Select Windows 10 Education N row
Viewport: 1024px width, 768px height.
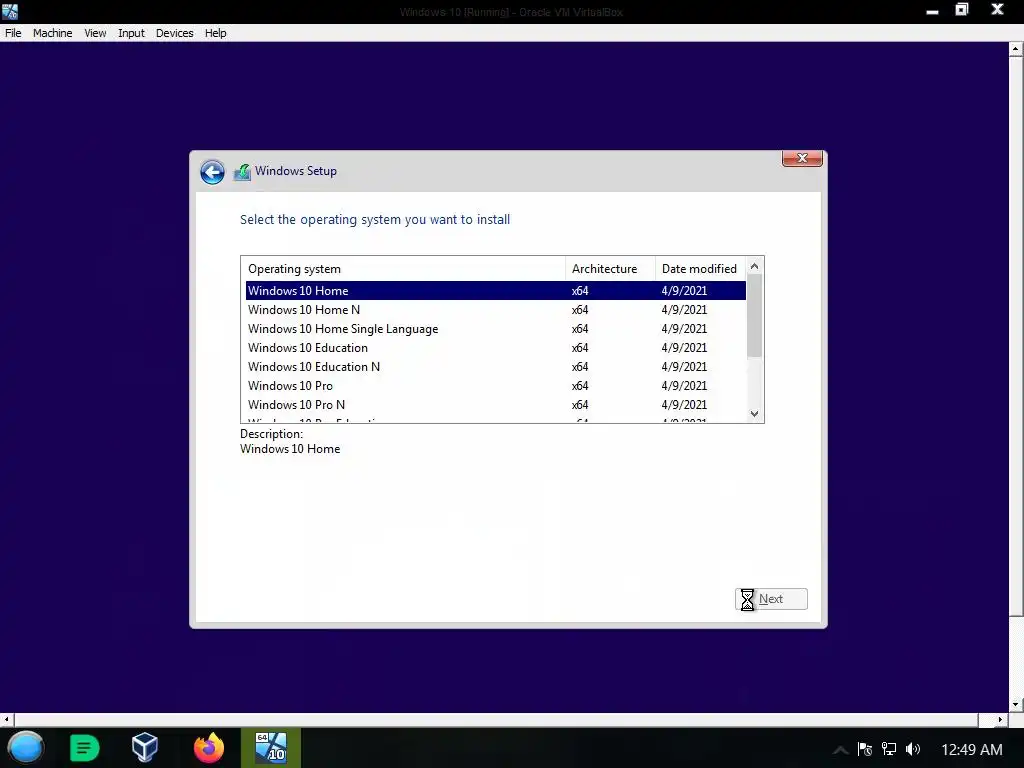(496, 366)
